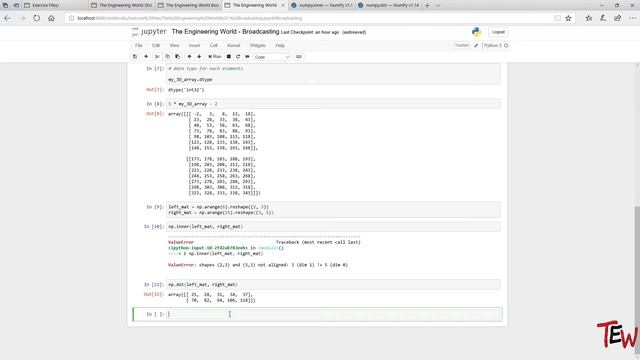Open browser settings and more menu
The height and width of the screenshot is (360, 640).
[x=632, y=18]
